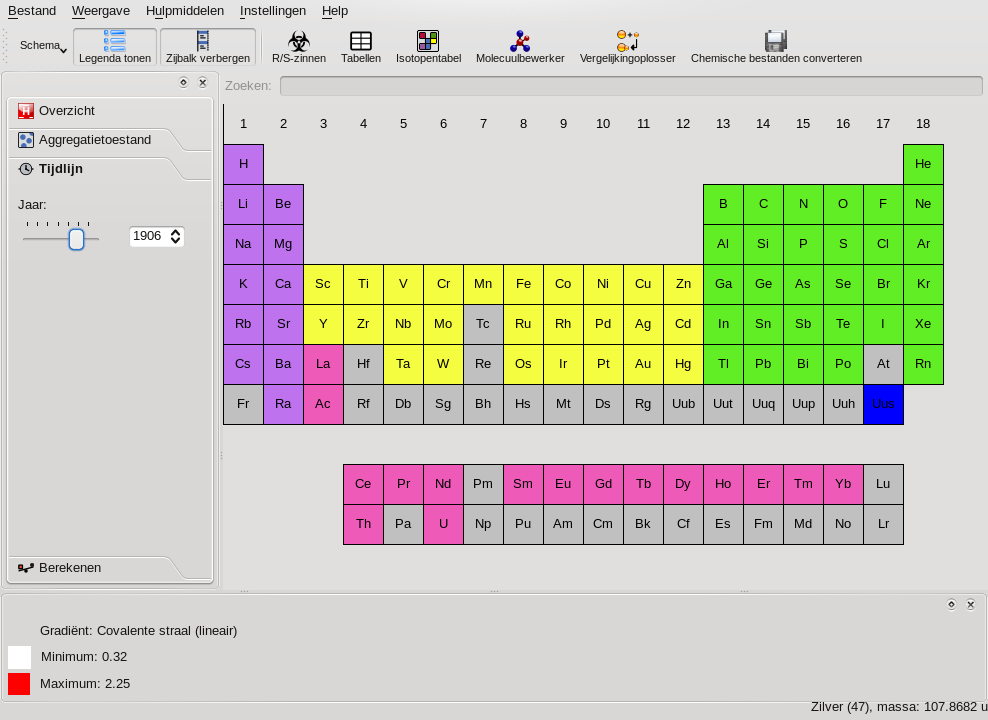Select the Lutetium (Lu) element
988x720 pixels.
(883, 484)
